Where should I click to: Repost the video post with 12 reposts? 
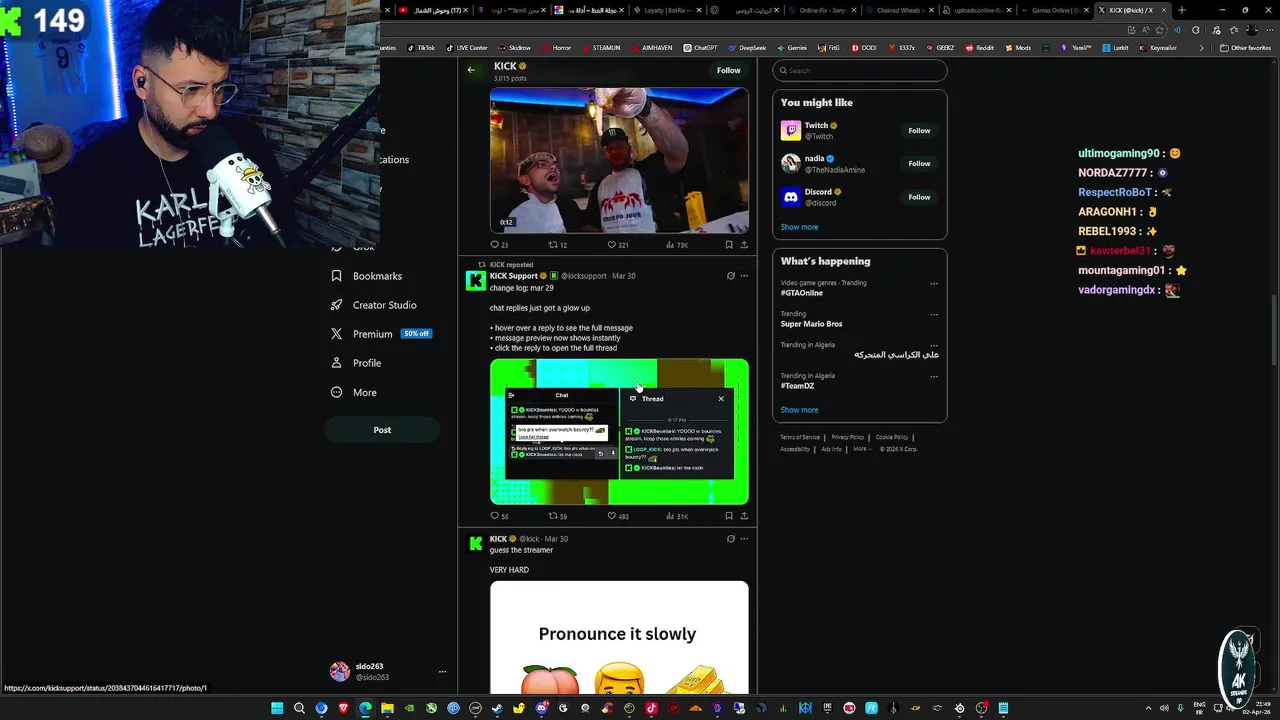(558, 245)
